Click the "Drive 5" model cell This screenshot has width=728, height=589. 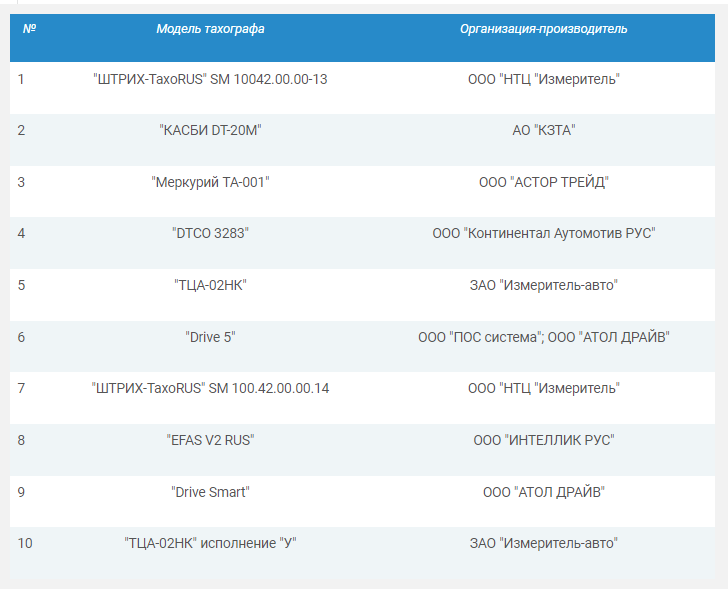(x=210, y=337)
